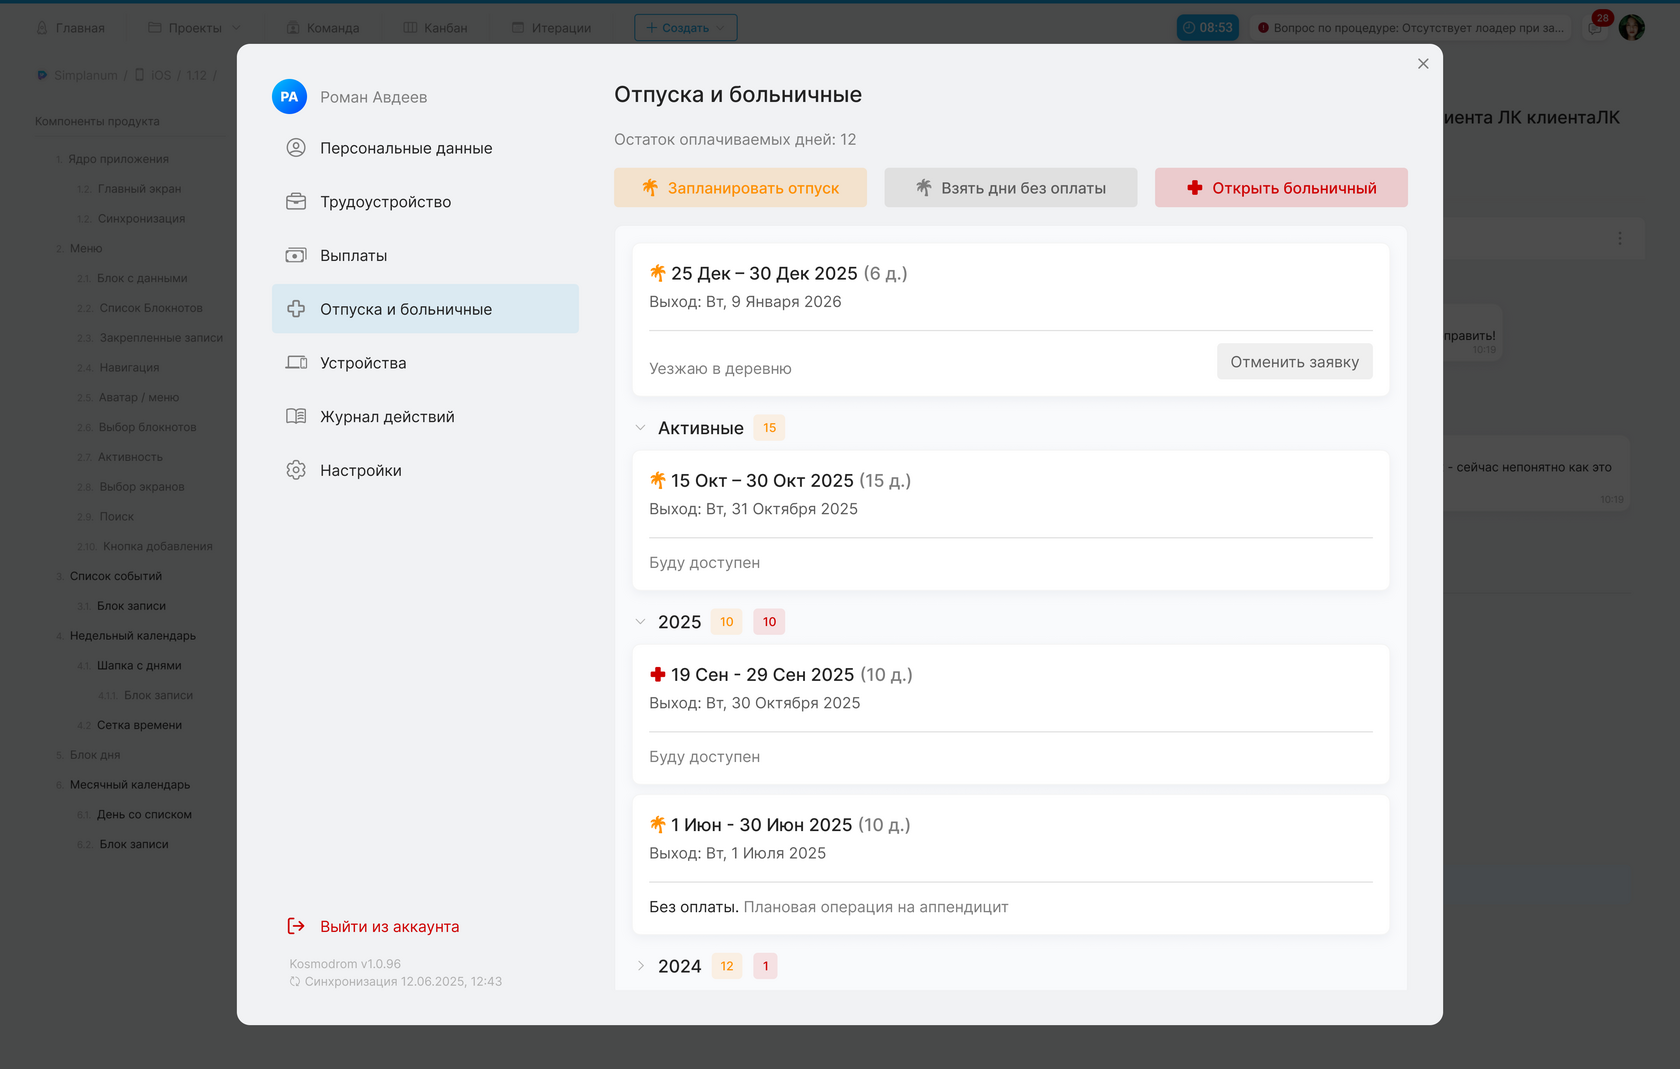Click orange badge 12 next to 2024
The image size is (1680, 1069).
(727, 966)
